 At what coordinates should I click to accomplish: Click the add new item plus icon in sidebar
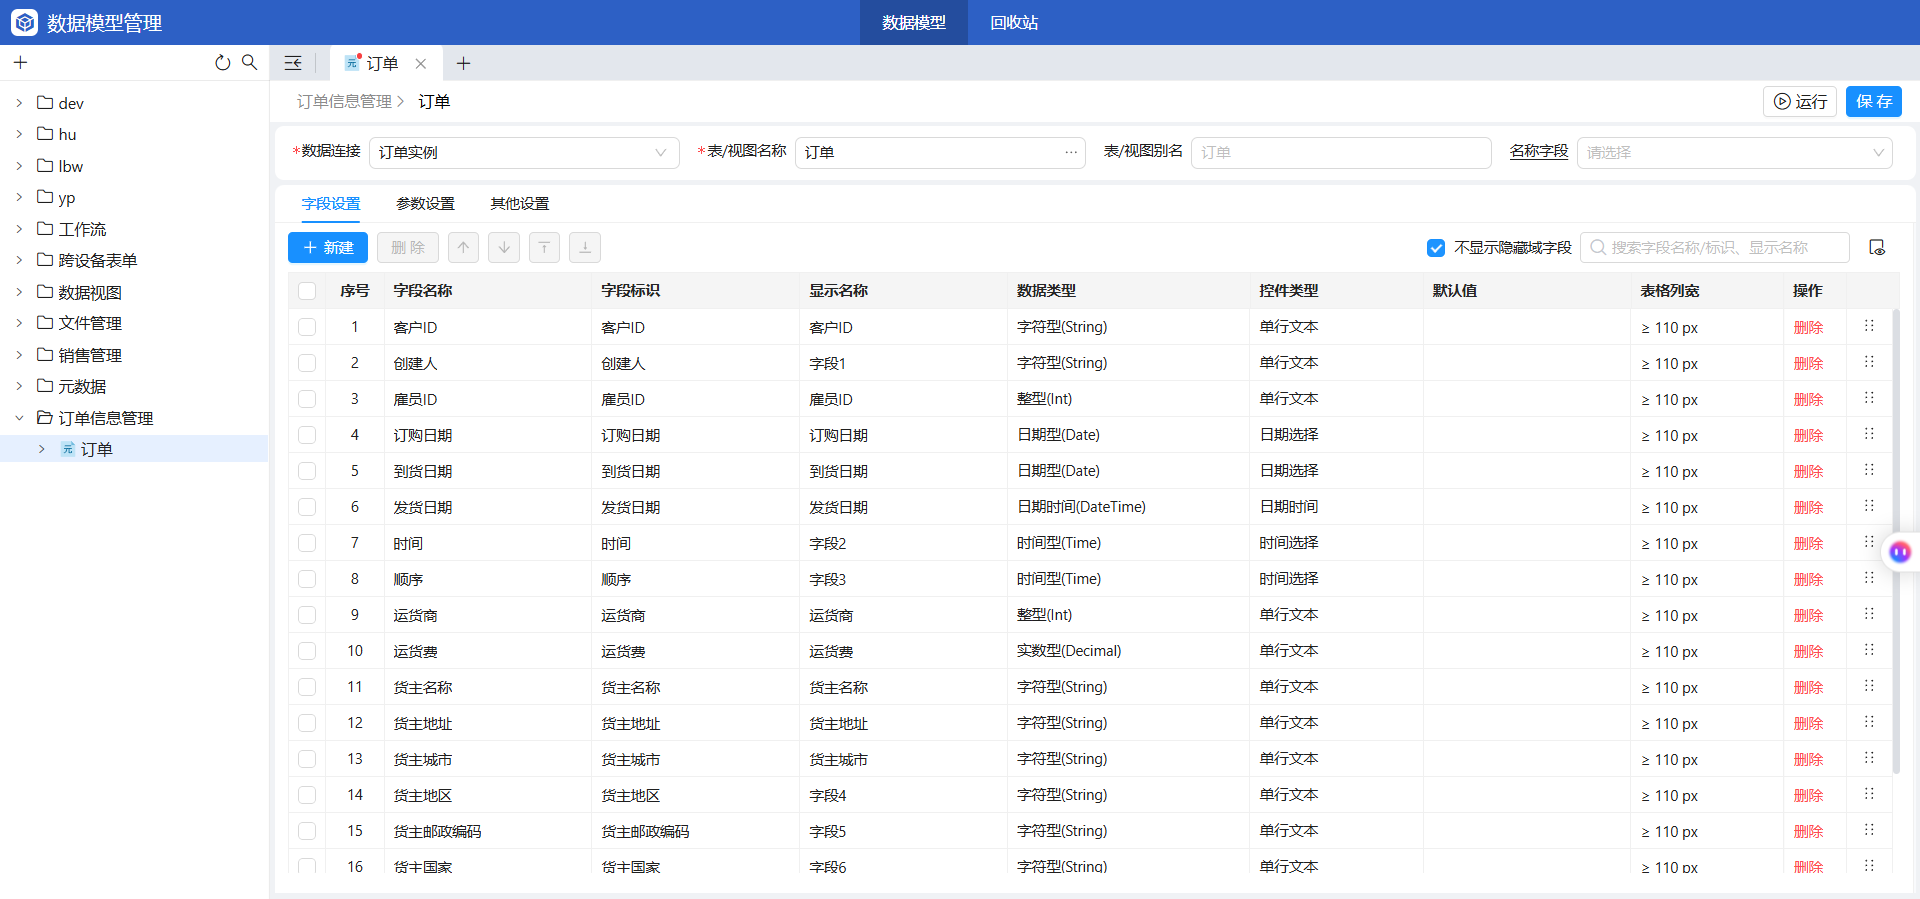pyautogui.click(x=20, y=62)
